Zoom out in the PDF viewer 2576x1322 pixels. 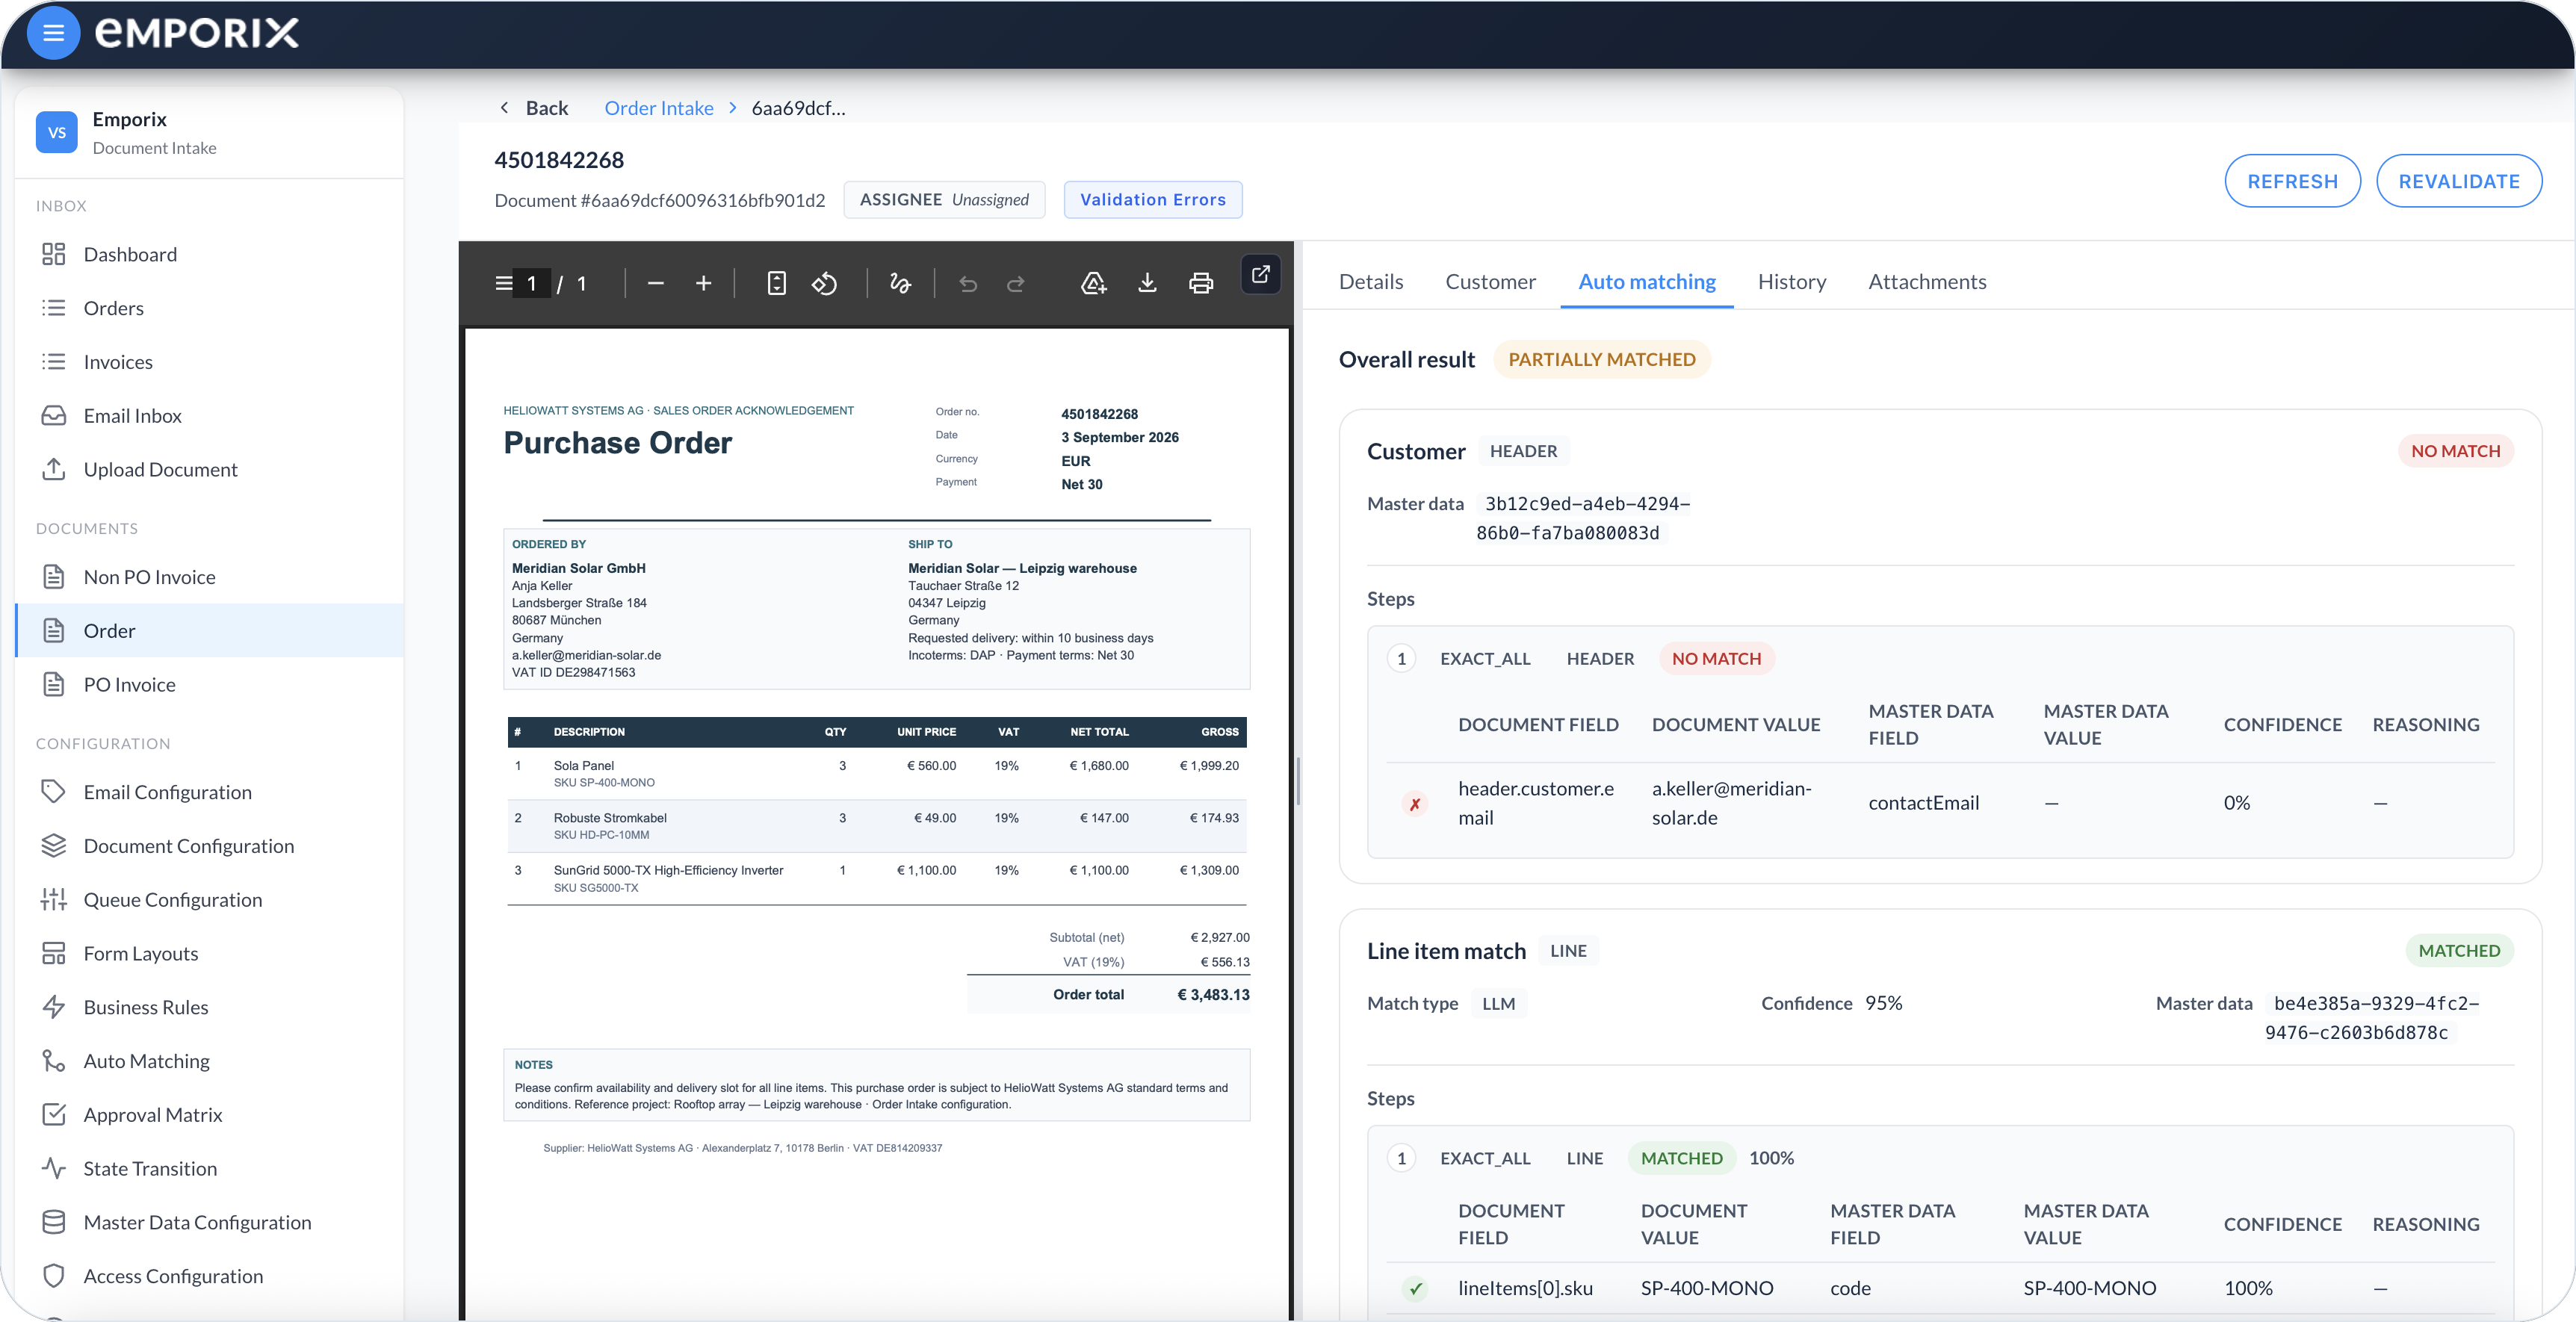(655, 284)
